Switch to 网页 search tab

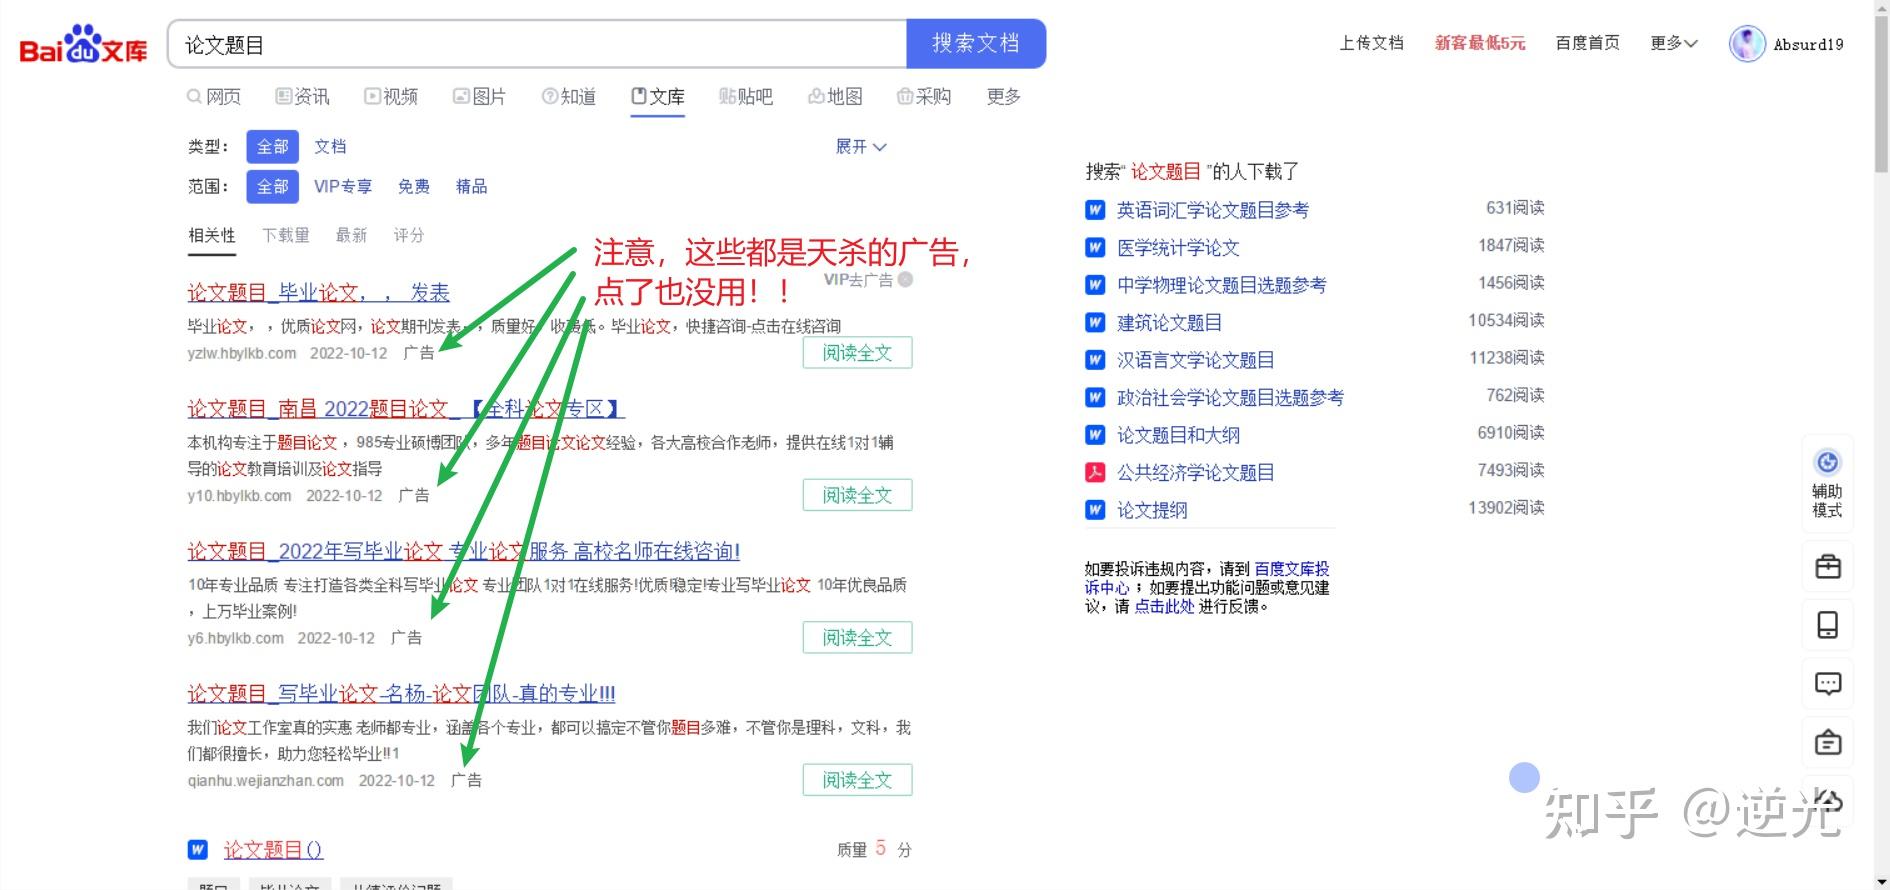[214, 96]
